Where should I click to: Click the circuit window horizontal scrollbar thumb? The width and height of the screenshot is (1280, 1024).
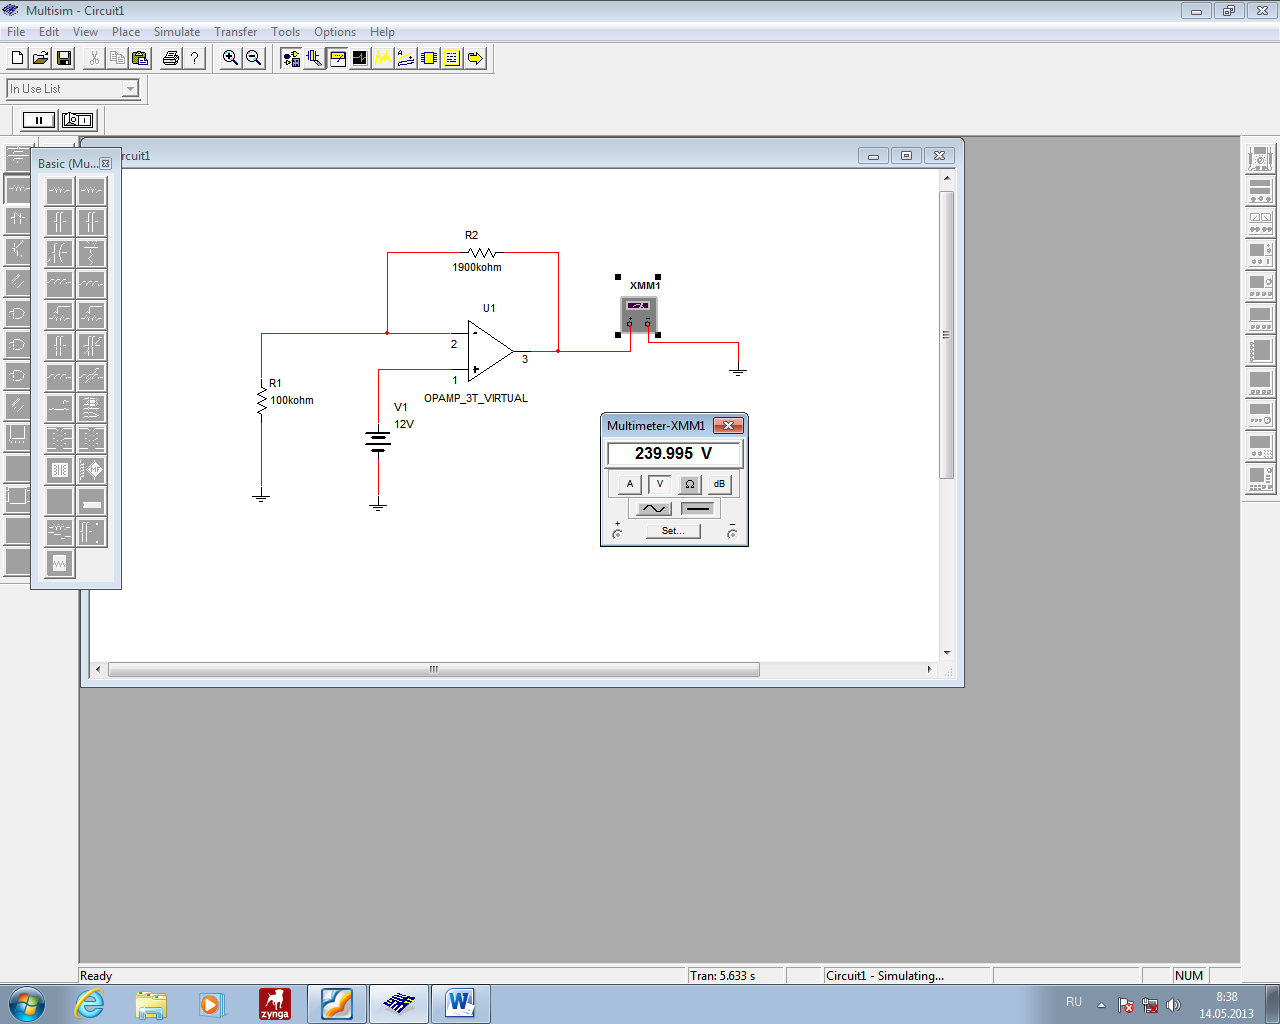click(433, 669)
